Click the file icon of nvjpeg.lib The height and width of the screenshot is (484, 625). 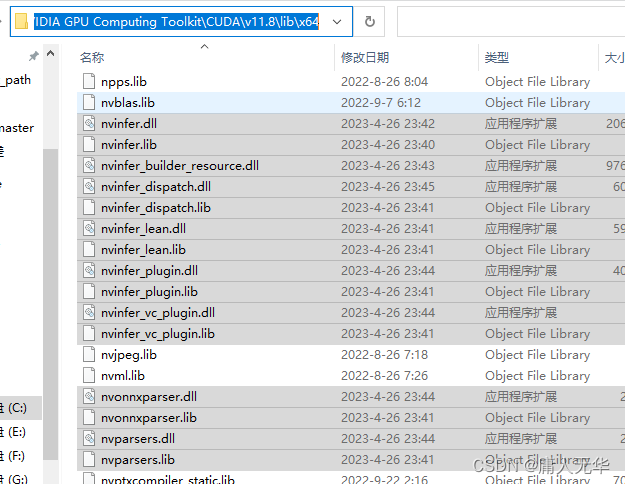[x=89, y=354]
